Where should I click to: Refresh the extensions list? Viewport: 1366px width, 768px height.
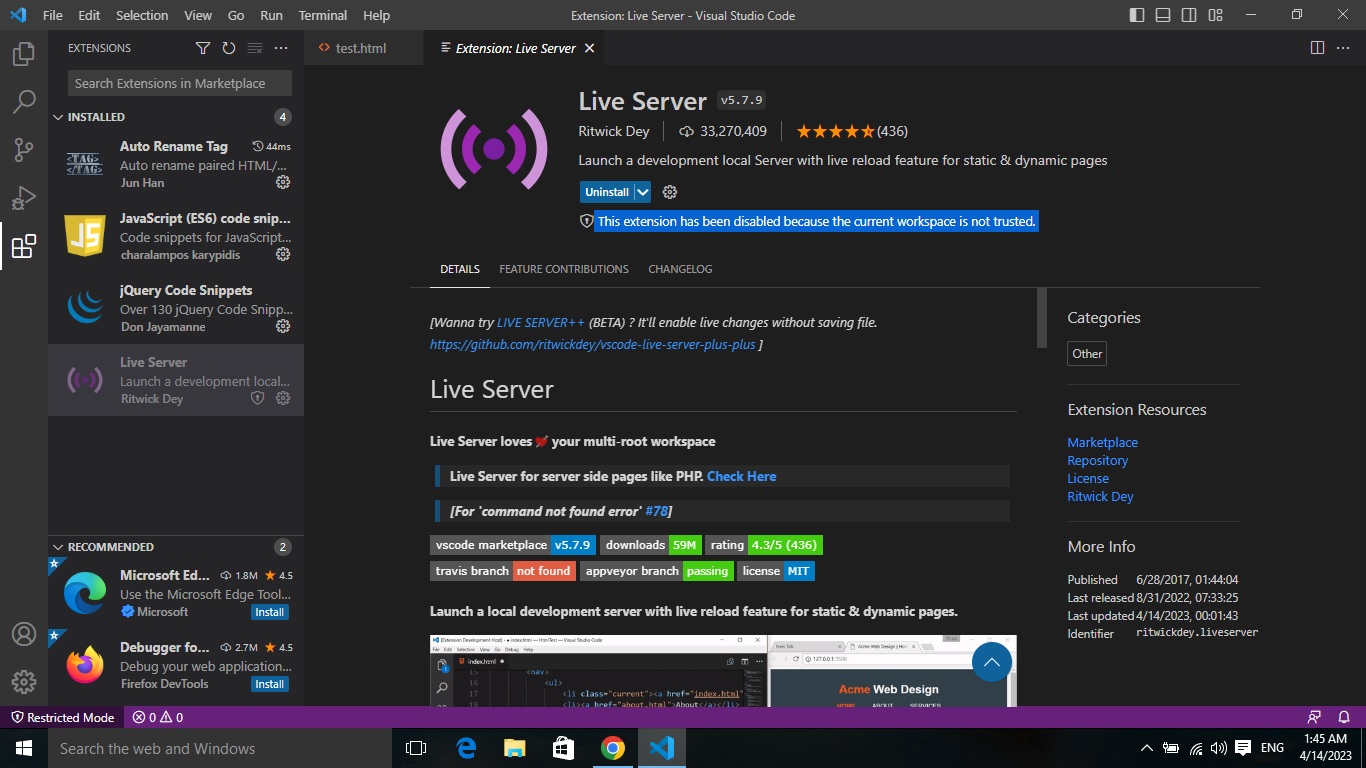(229, 48)
